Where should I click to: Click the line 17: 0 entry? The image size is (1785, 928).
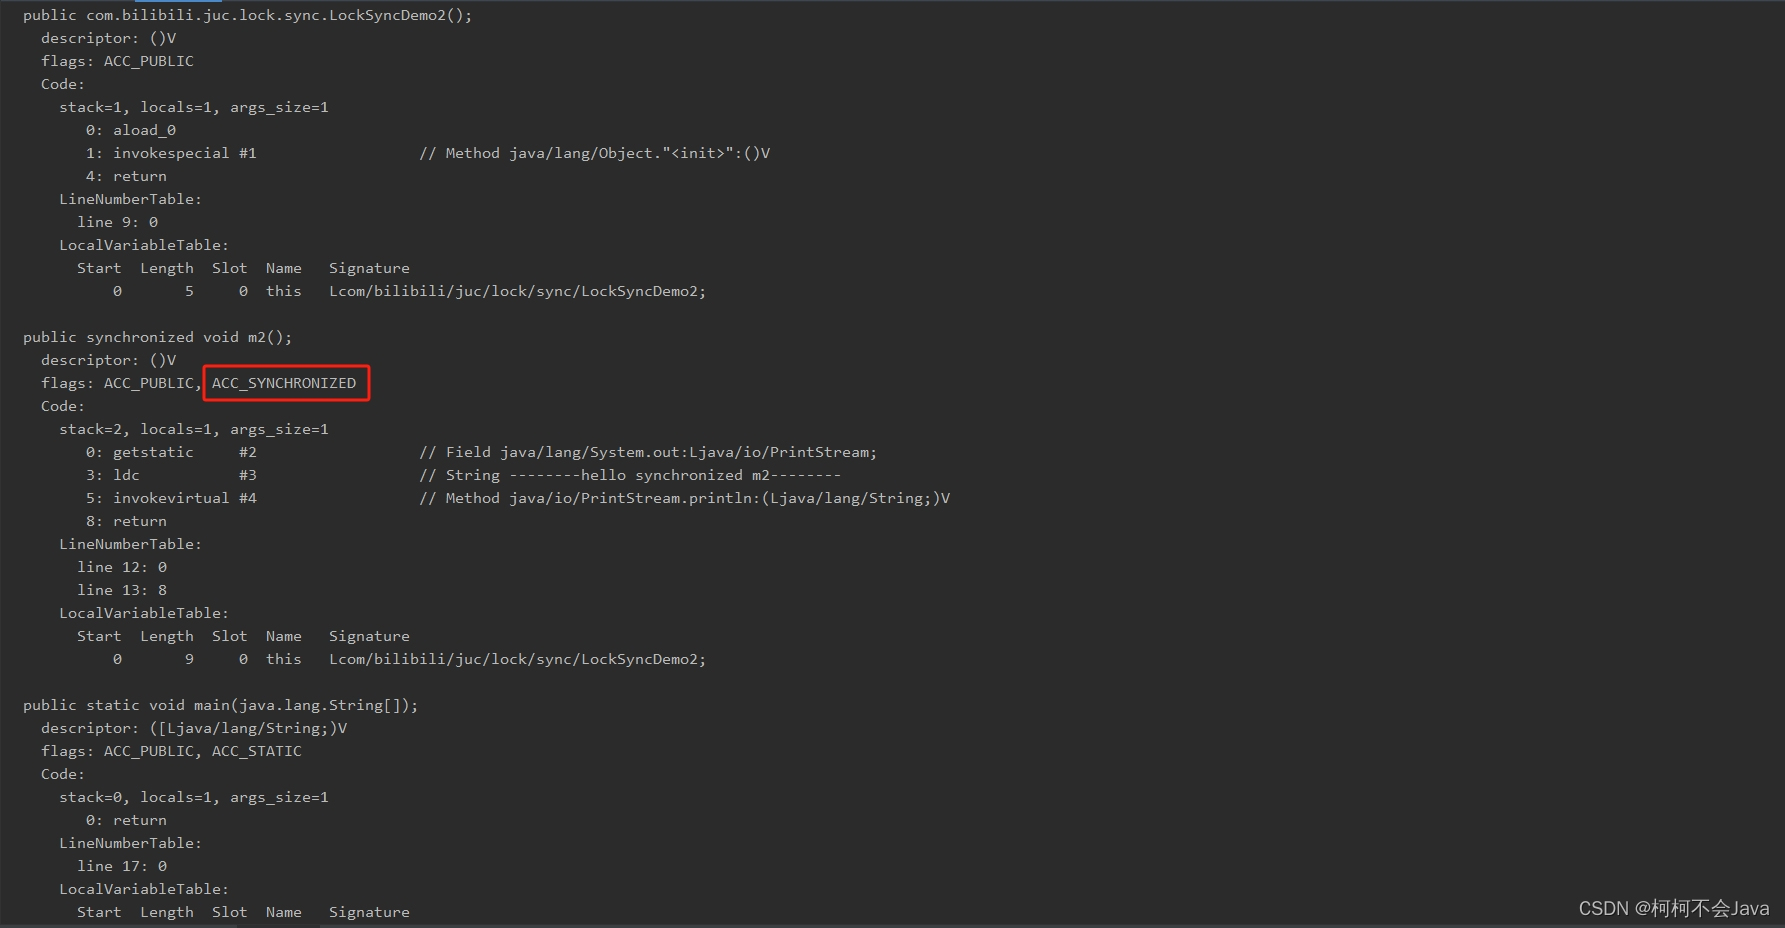click(x=122, y=866)
